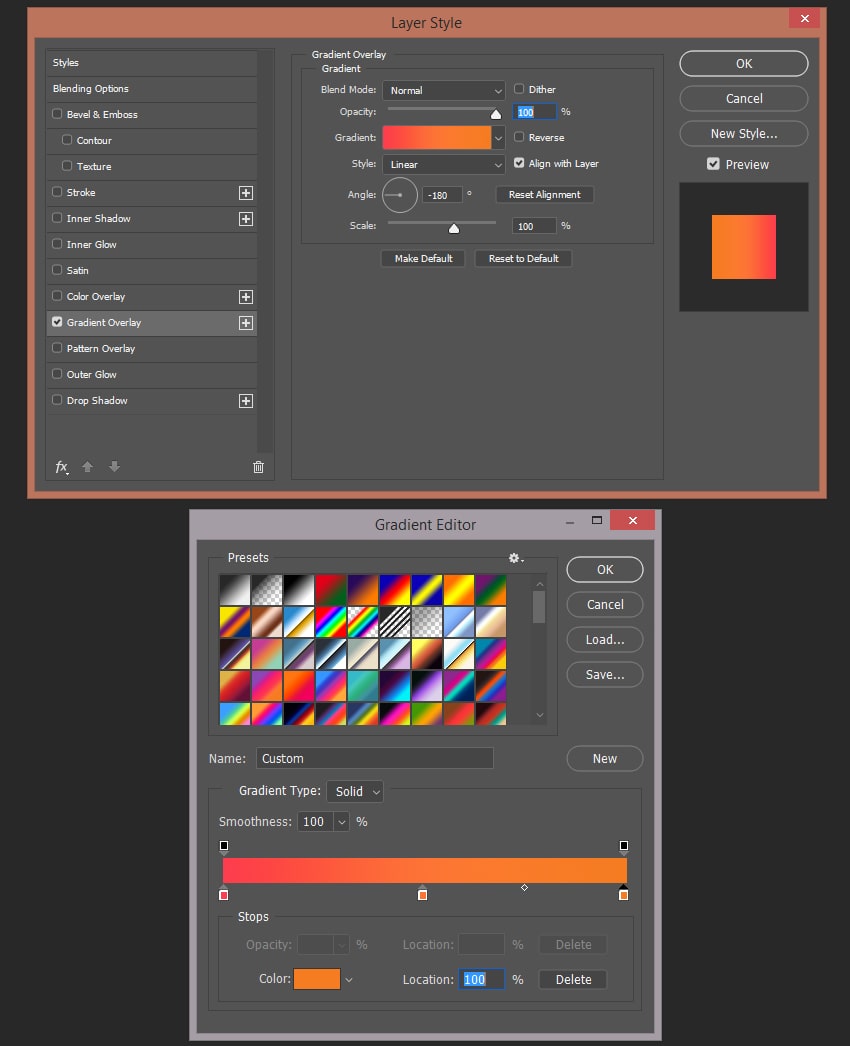Click the angle dial control
Viewport: 850px width, 1046px height.
tap(400, 195)
